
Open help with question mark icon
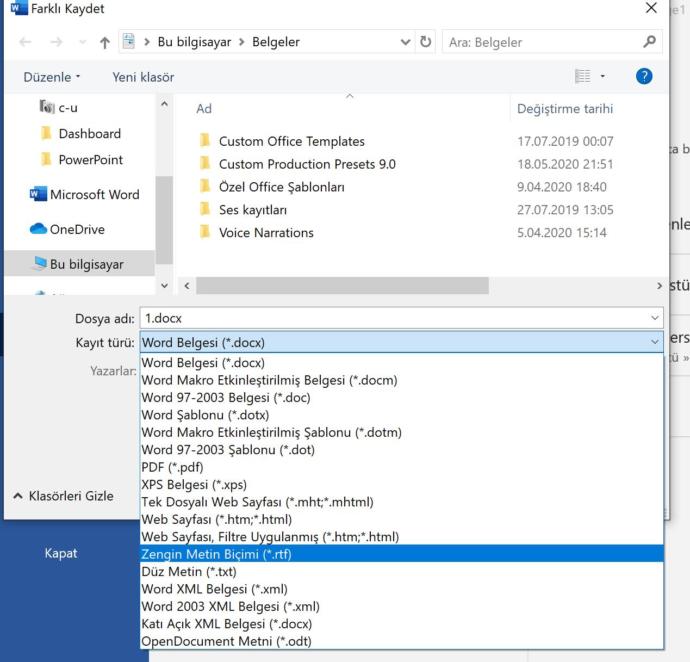pyautogui.click(x=644, y=77)
